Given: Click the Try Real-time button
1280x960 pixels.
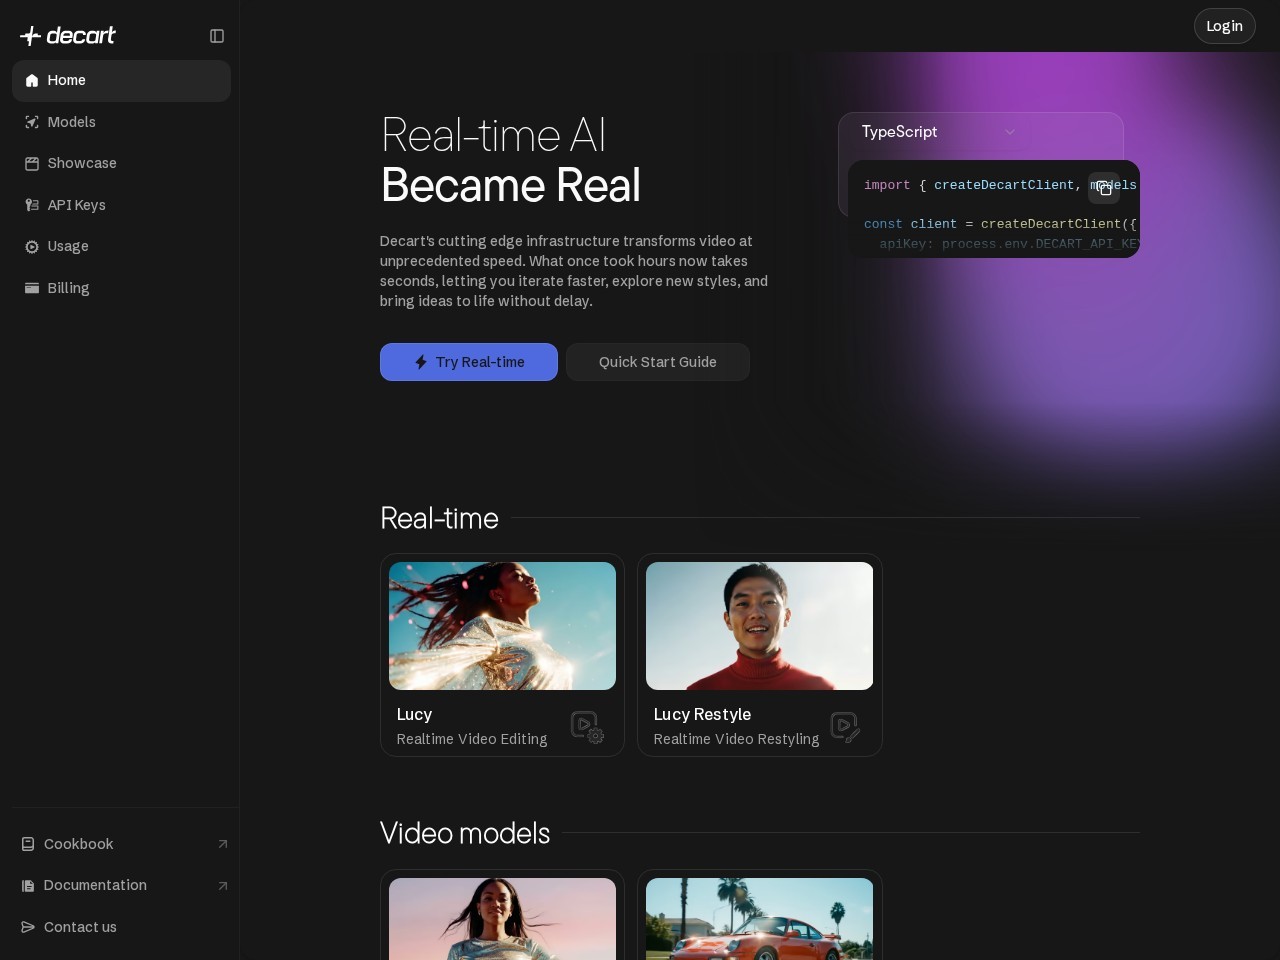Looking at the screenshot, I should pyautogui.click(x=469, y=362).
